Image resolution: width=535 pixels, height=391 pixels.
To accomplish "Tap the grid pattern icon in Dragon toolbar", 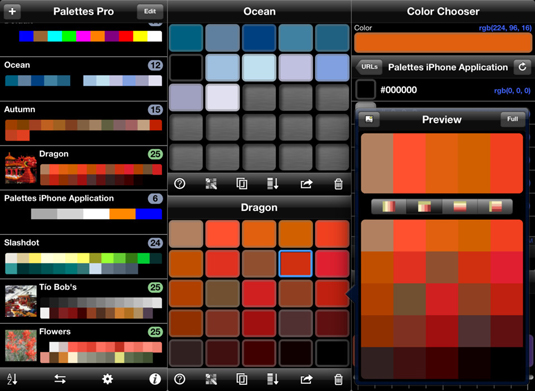I will [211, 379].
